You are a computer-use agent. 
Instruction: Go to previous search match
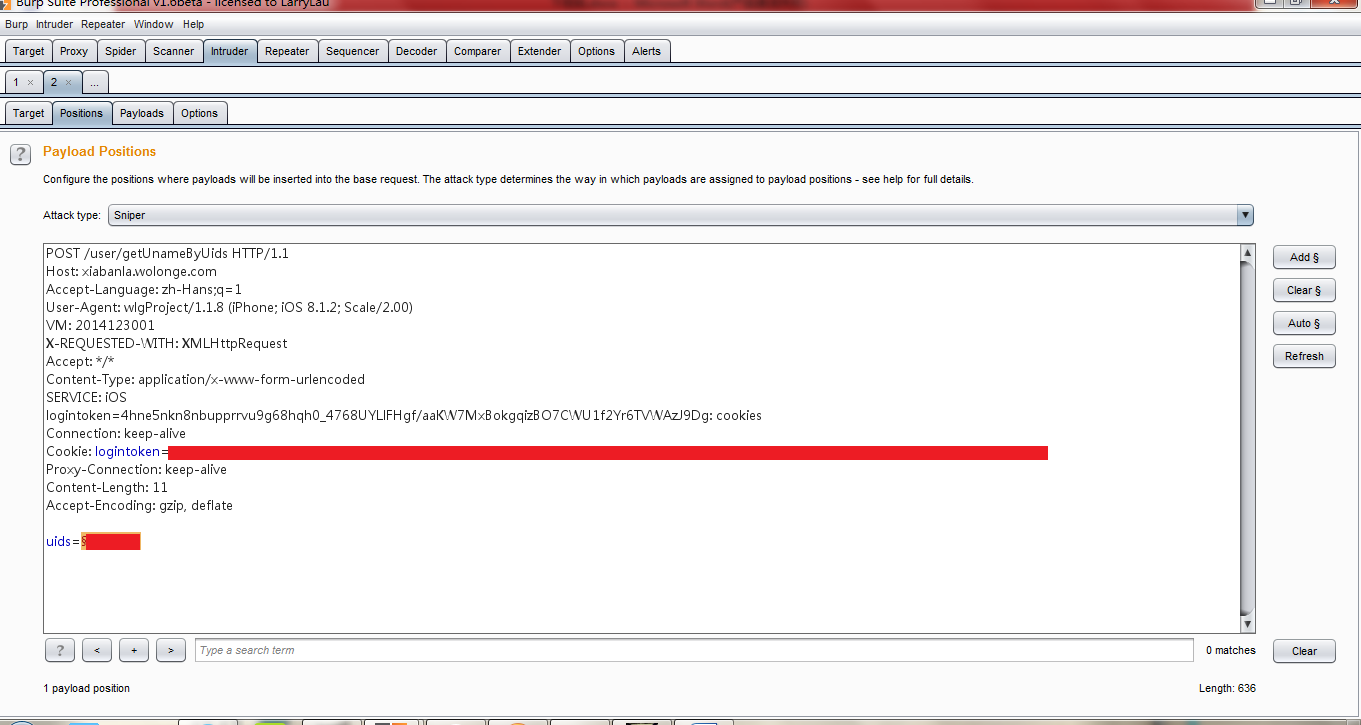point(97,650)
